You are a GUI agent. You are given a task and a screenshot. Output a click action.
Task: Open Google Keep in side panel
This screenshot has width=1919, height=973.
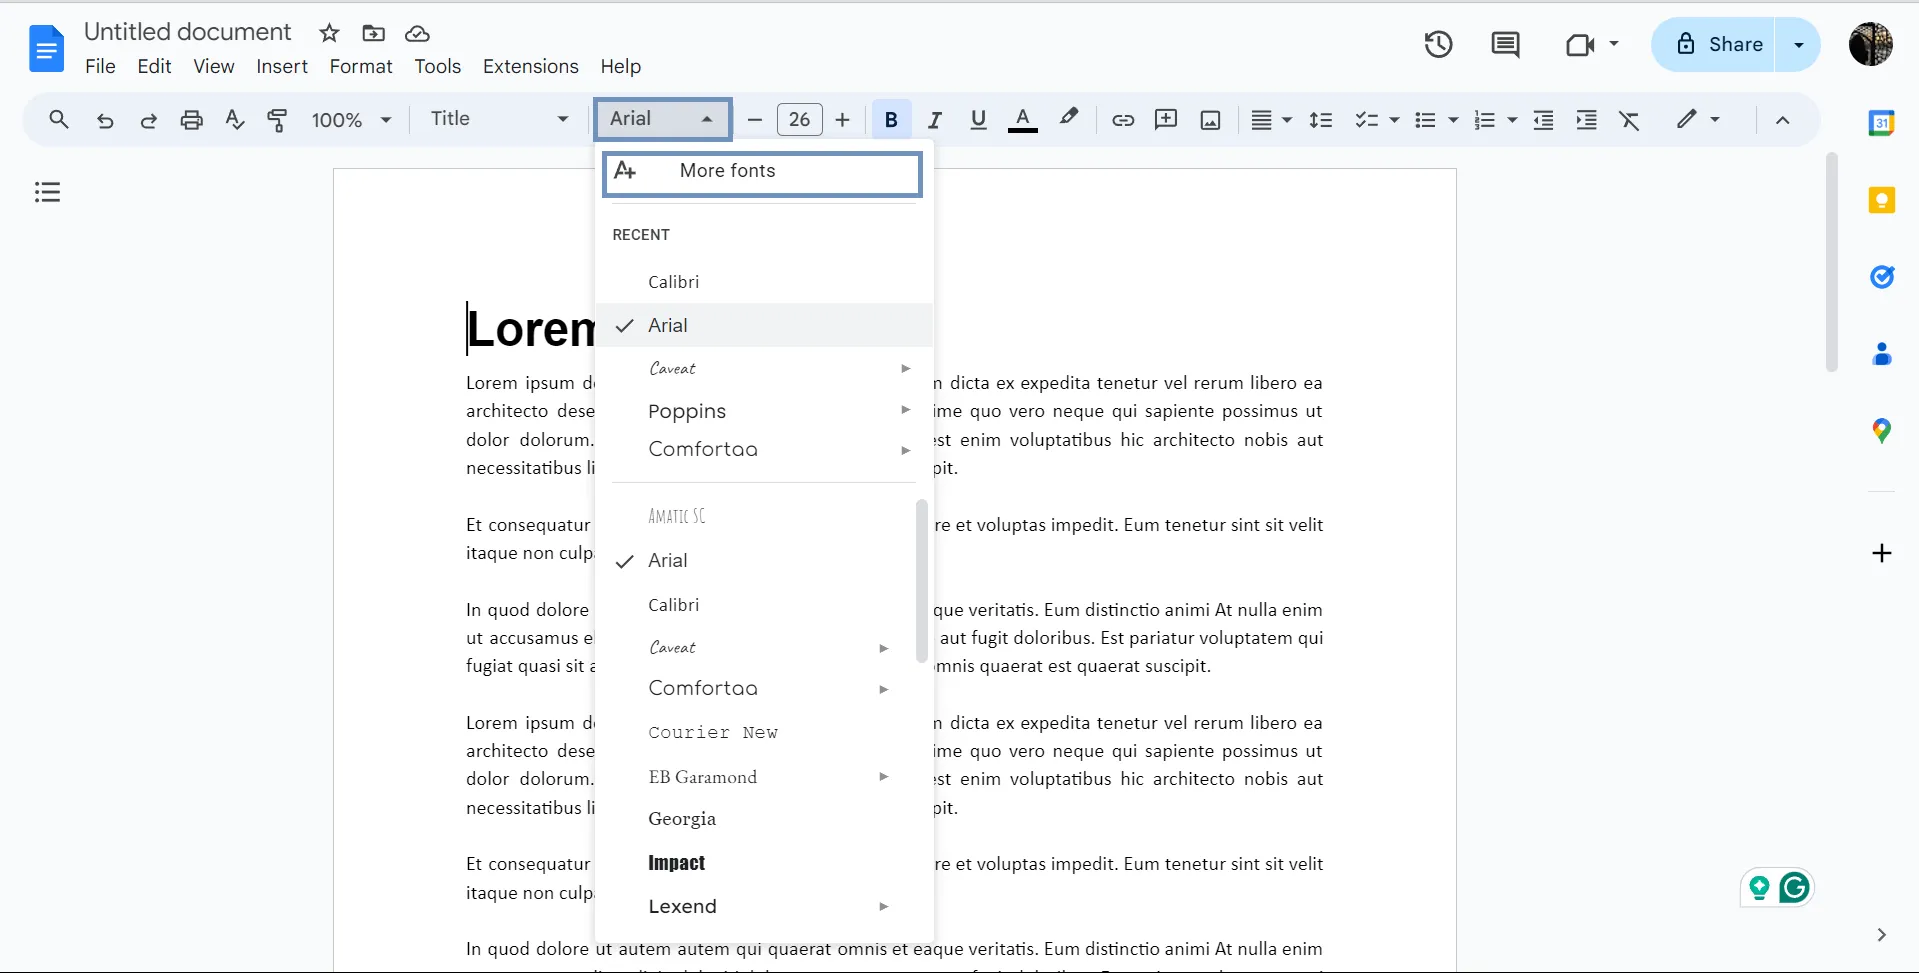tap(1881, 201)
